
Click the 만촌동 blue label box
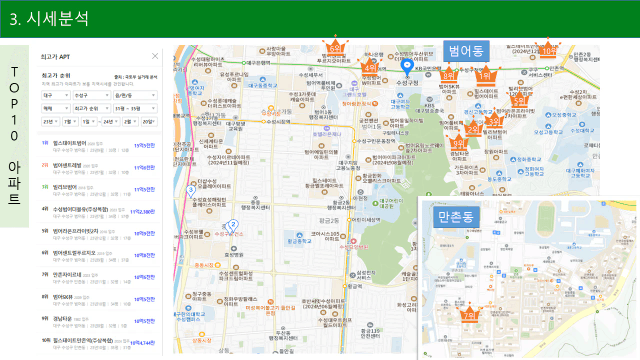pyautogui.click(x=456, y=217)
